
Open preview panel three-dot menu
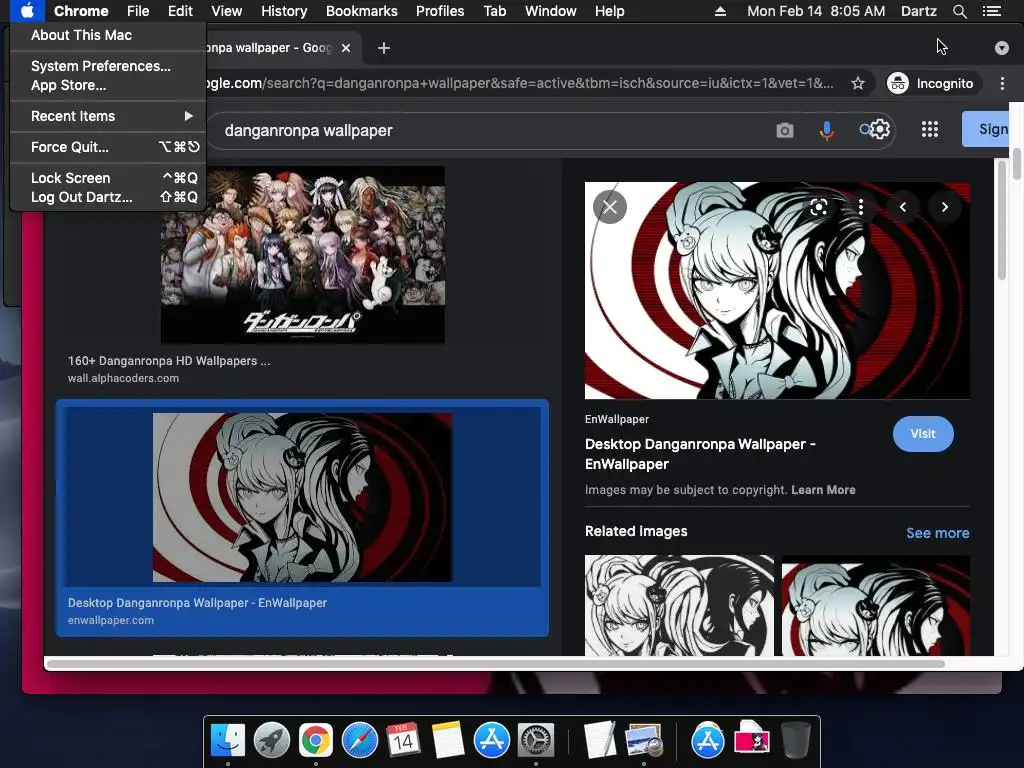861,207
